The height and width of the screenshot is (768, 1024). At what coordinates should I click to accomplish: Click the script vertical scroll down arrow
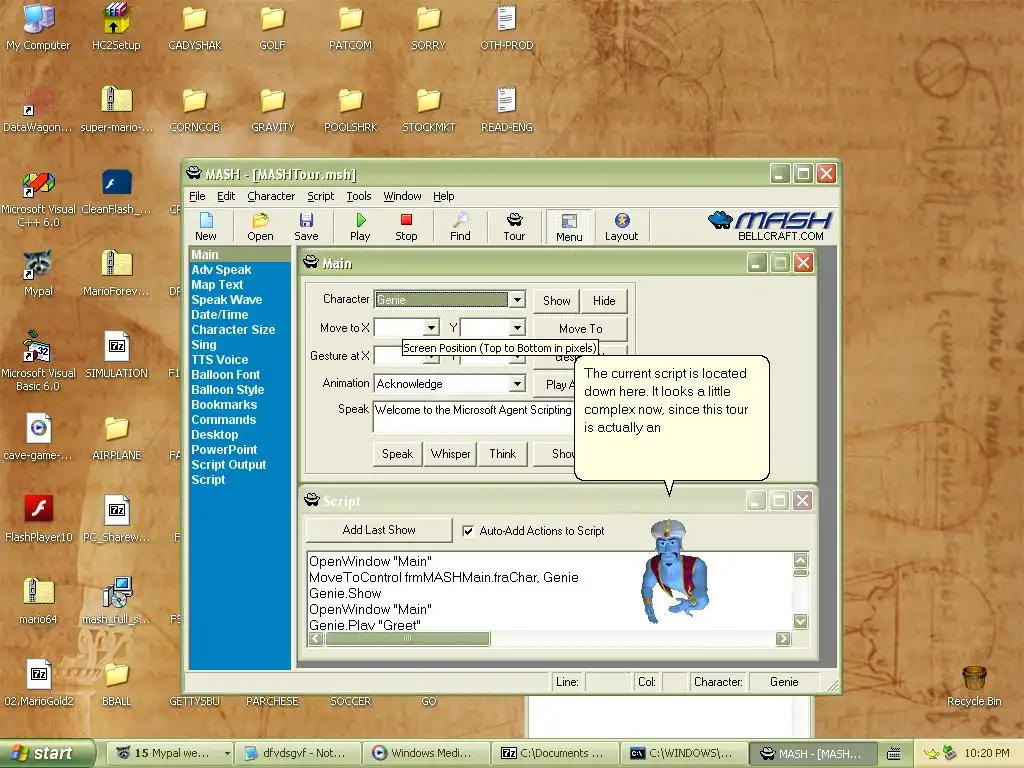coord(800,621)
